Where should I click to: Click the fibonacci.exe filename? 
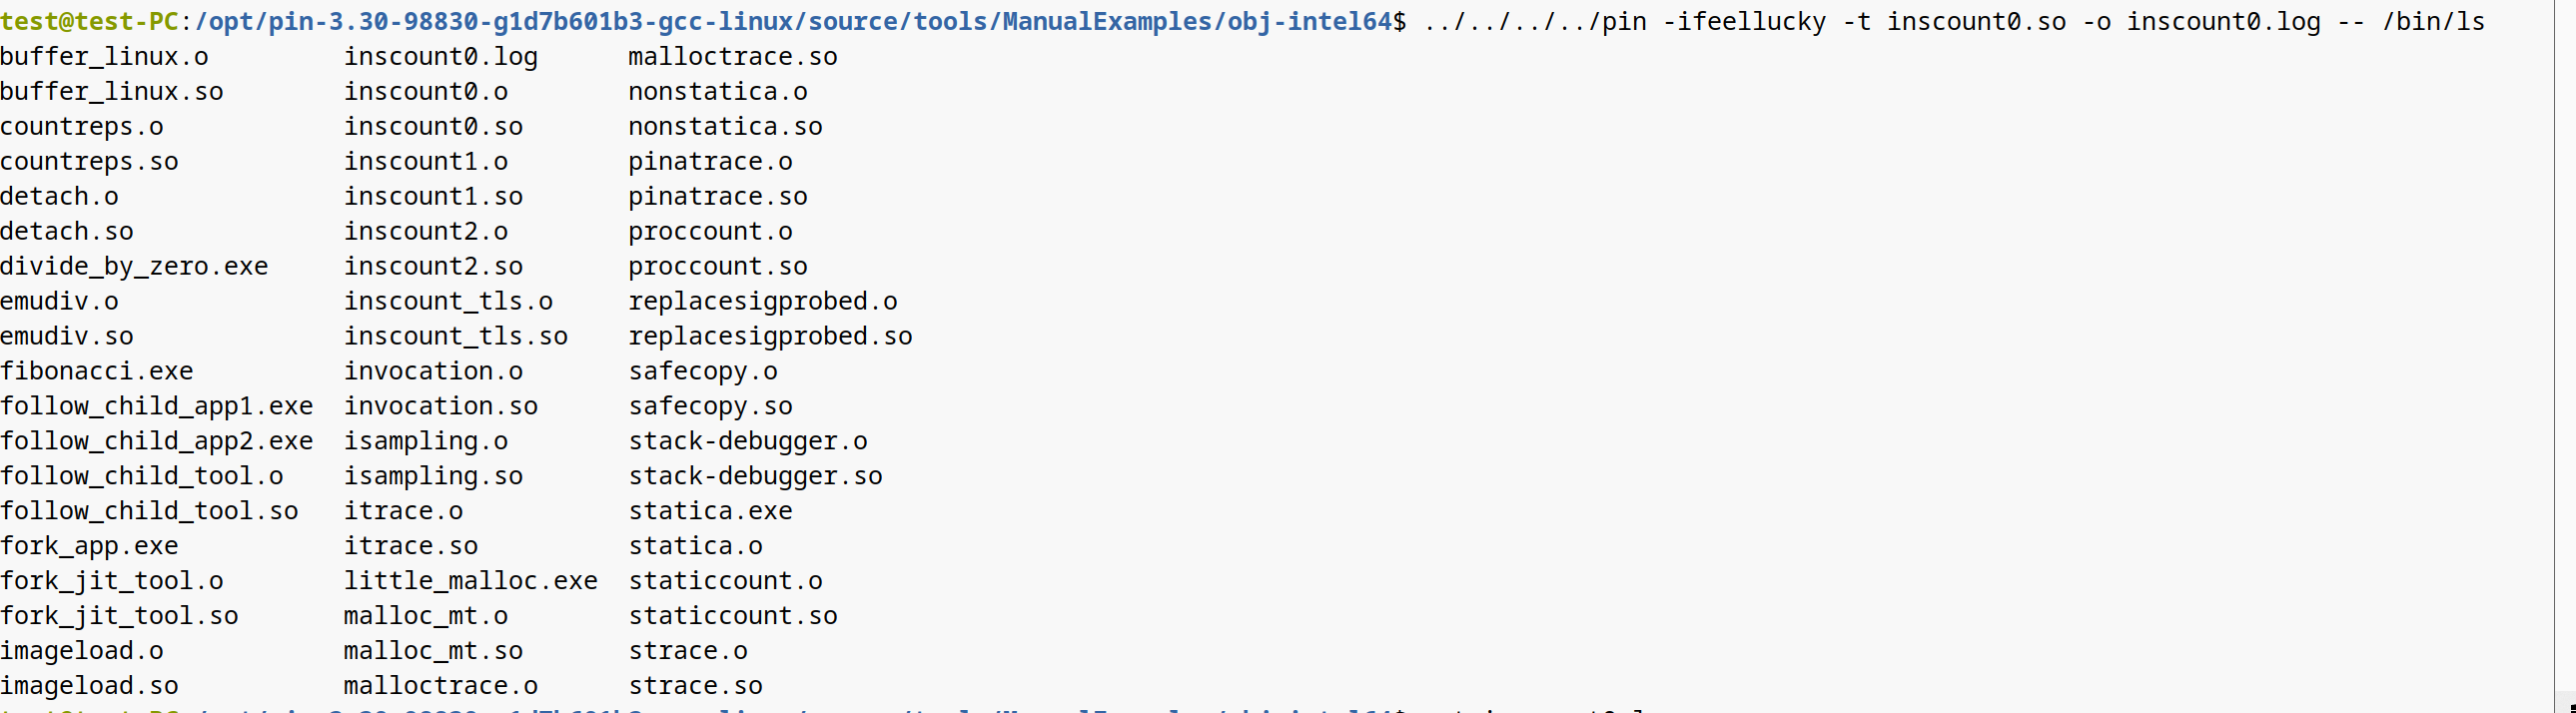[x=97, y=371]
